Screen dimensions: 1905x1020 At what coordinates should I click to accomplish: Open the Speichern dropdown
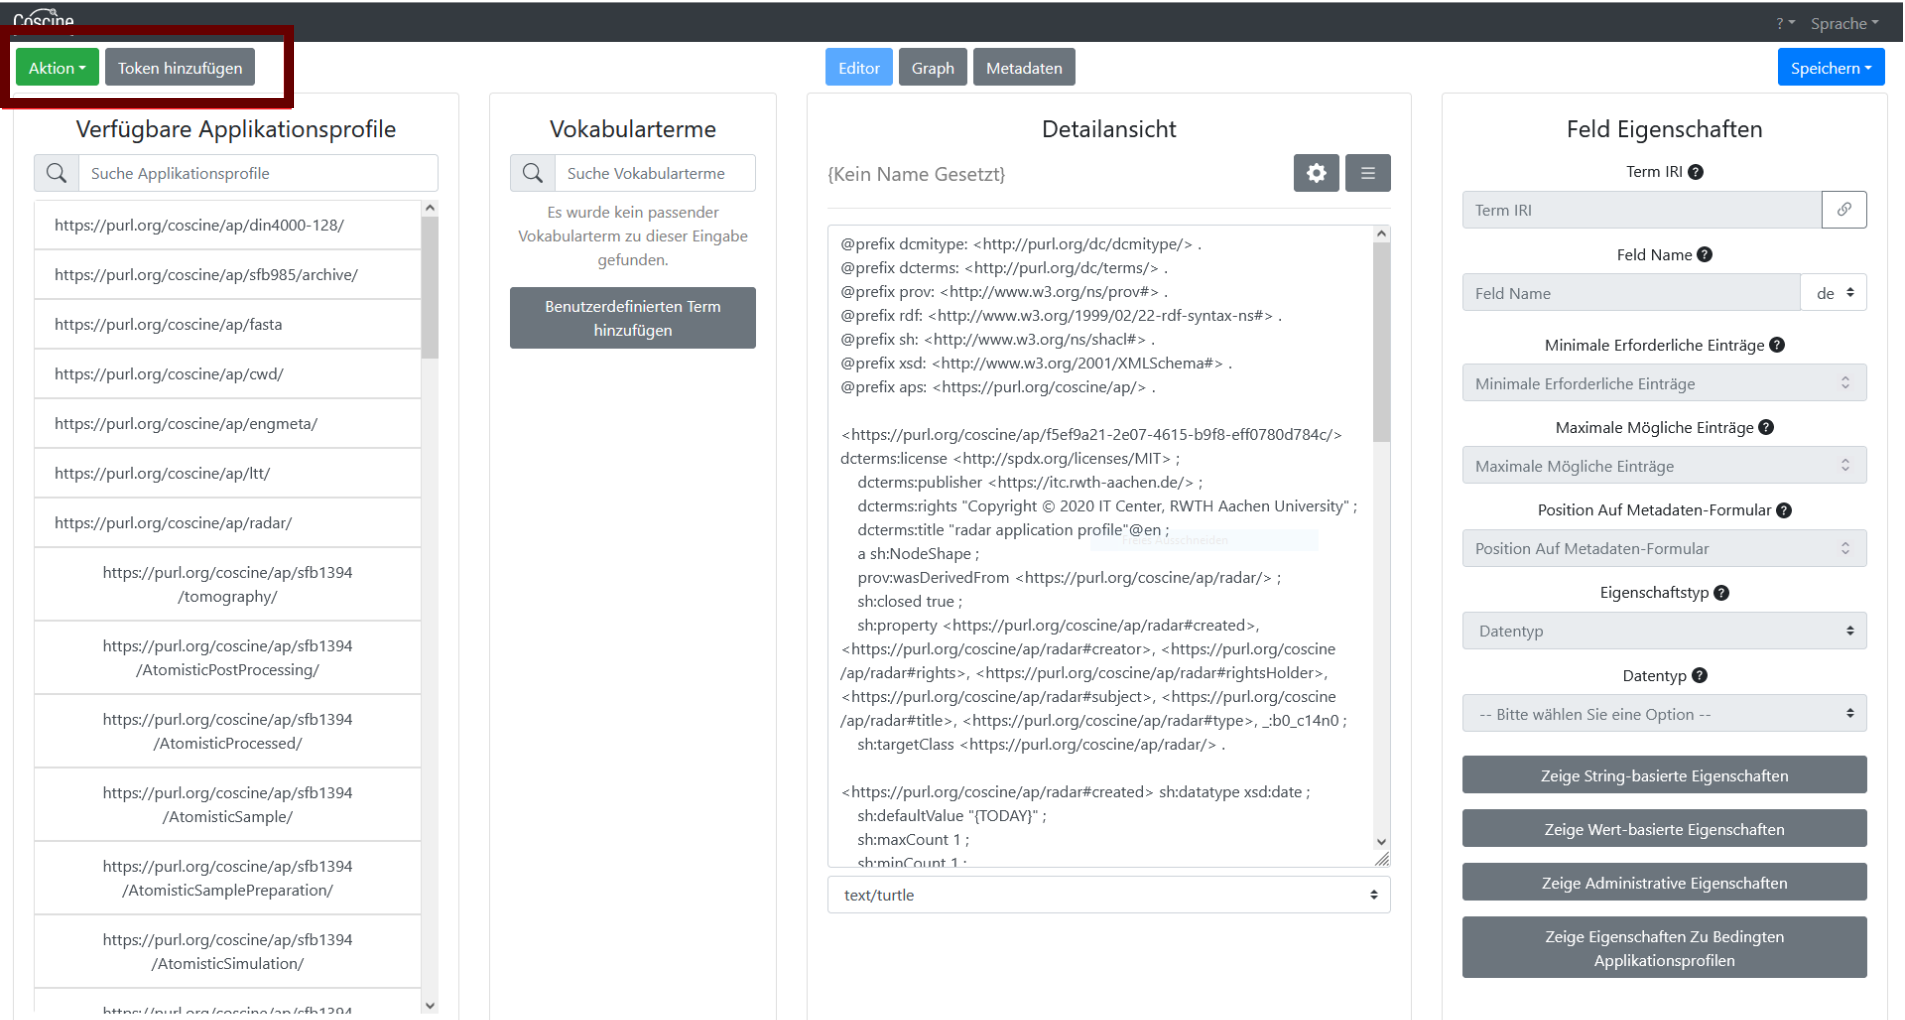1830,68
